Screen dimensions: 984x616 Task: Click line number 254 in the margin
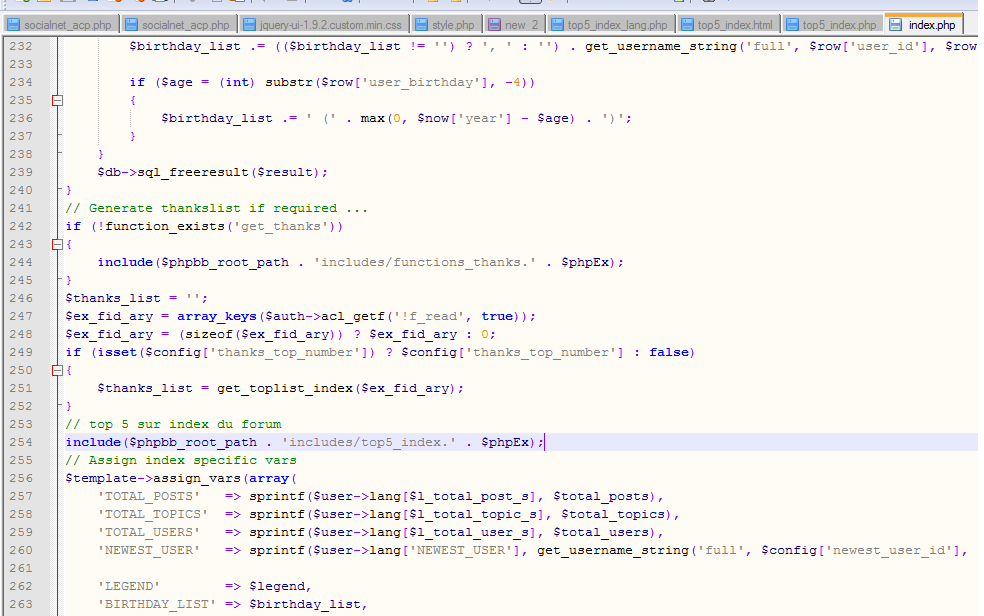[20, 442]
